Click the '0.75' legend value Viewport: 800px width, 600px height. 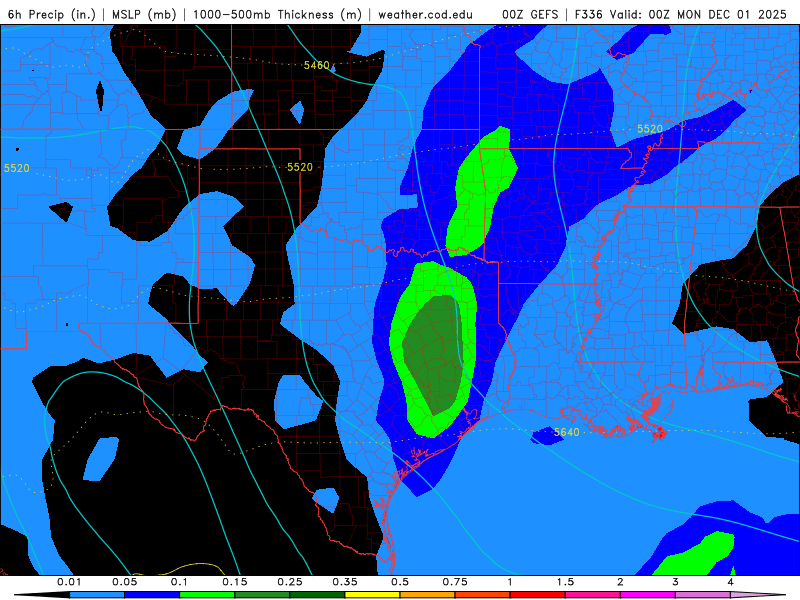(x=455, y=582)
